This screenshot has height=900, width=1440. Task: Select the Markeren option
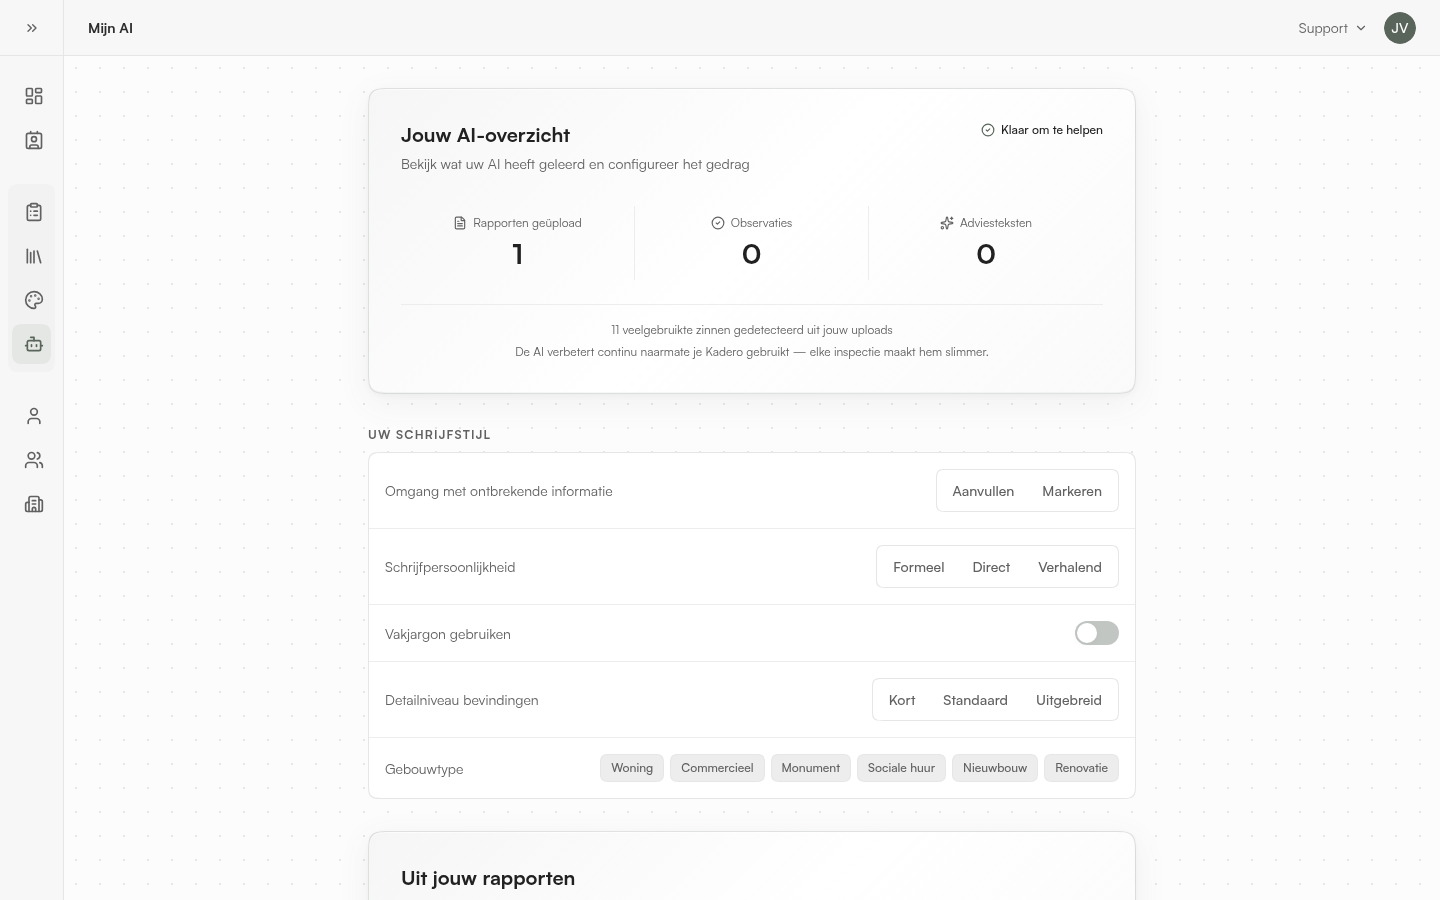click(1072, 491)
